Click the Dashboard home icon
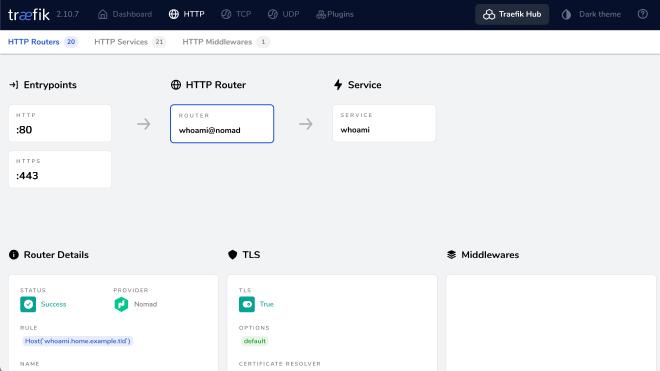Screen dimensions: 660x371 point(103,14)
